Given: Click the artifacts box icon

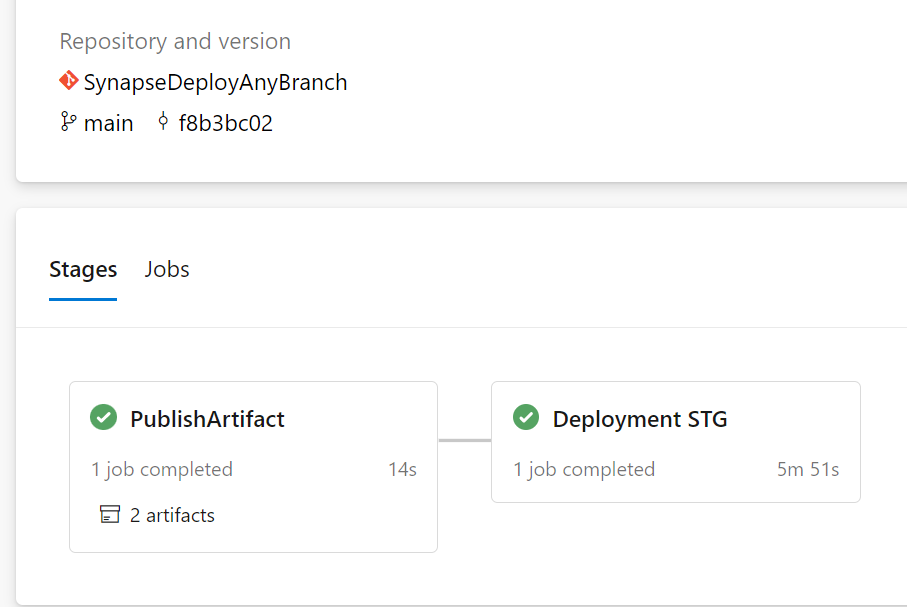Looking at the screenshot, I should point(110,514).
